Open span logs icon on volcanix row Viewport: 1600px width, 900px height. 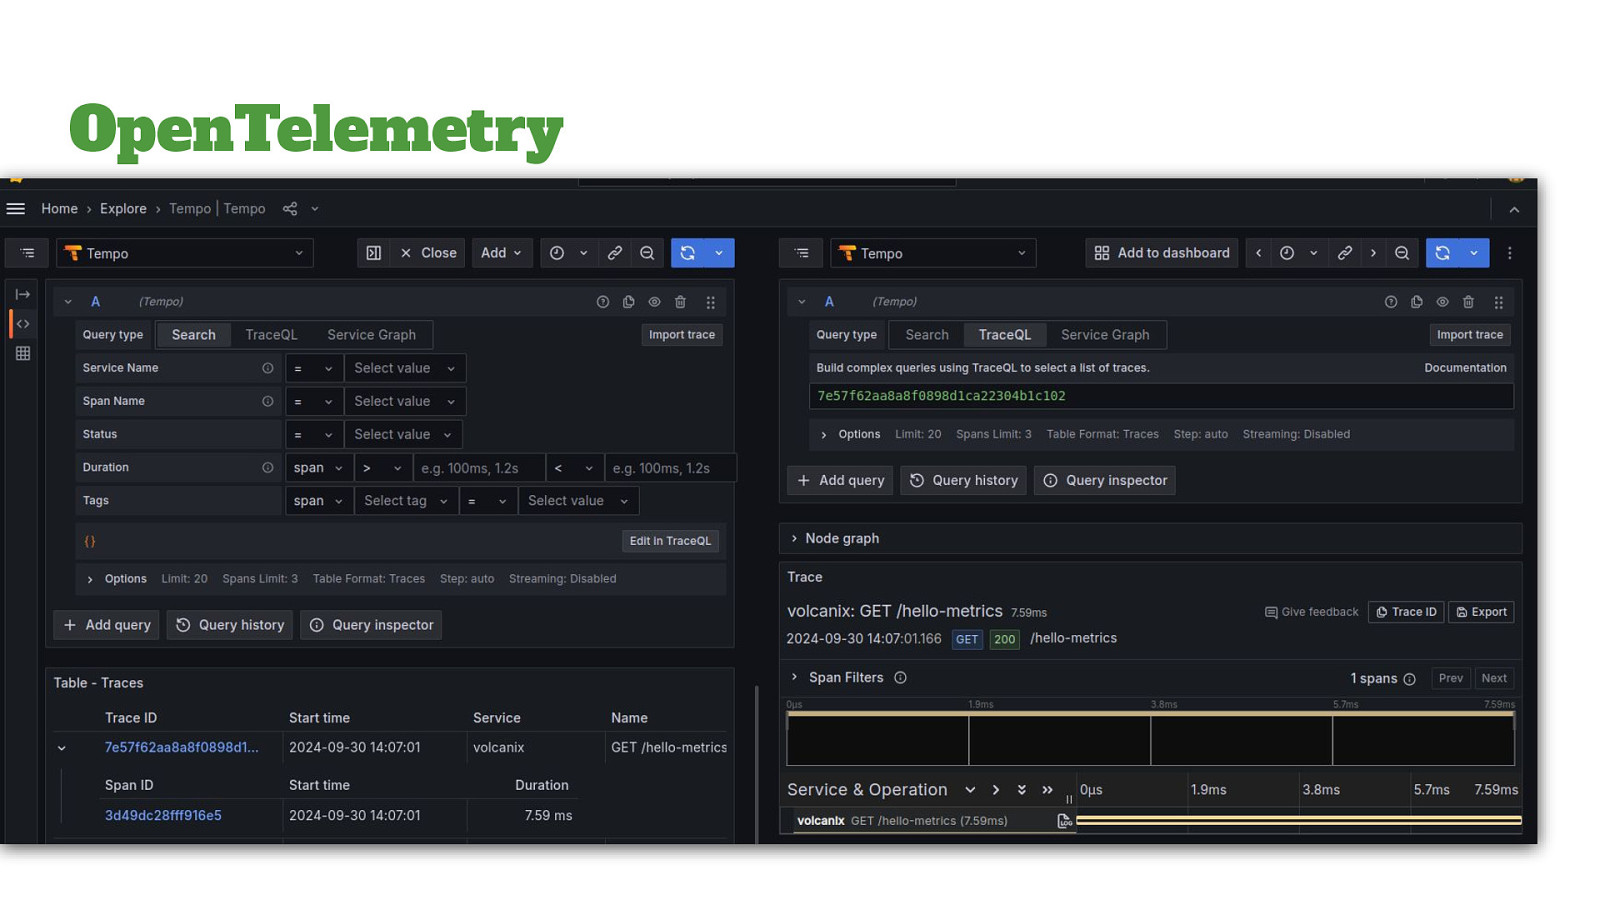(1064, 821)
